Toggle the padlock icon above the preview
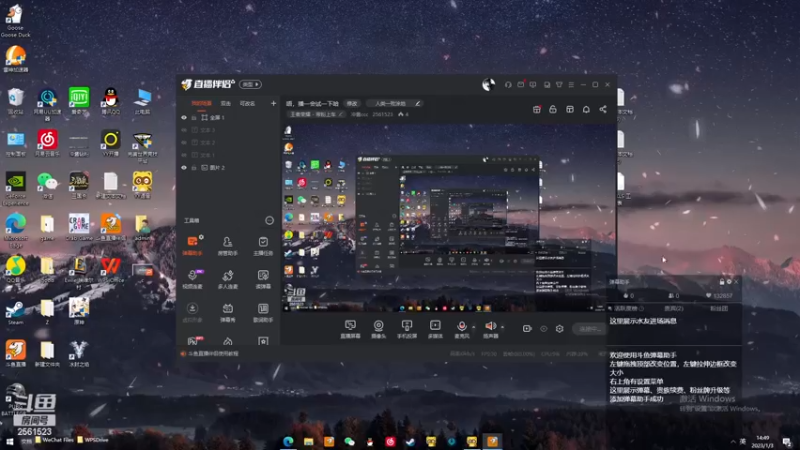This screenshot has height=450, width=800. pyautogui.click(x=553, y=109)
